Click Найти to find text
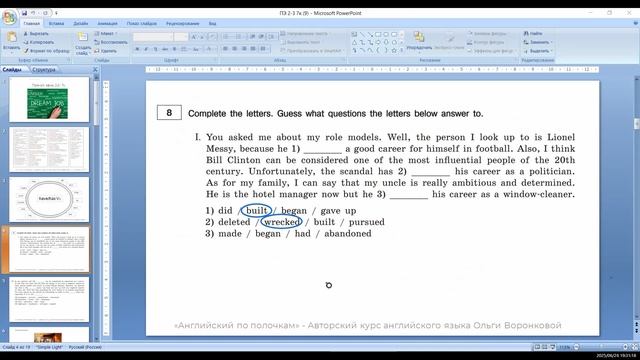The width and height of the screenshot is (640, 360). pyautogui.click(x=533, y=33)
